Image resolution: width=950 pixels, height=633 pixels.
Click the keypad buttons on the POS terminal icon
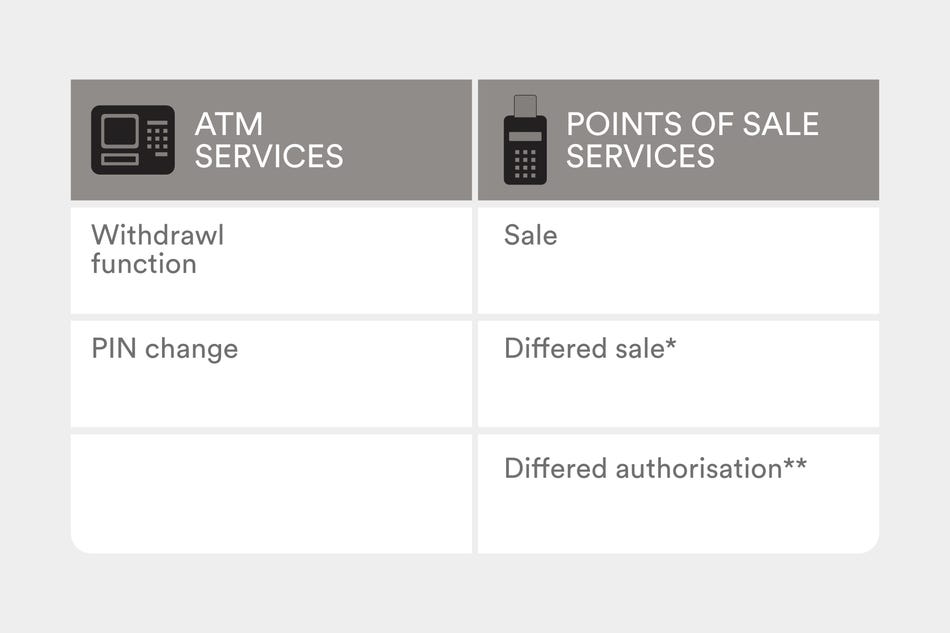[x=525, y=163]
